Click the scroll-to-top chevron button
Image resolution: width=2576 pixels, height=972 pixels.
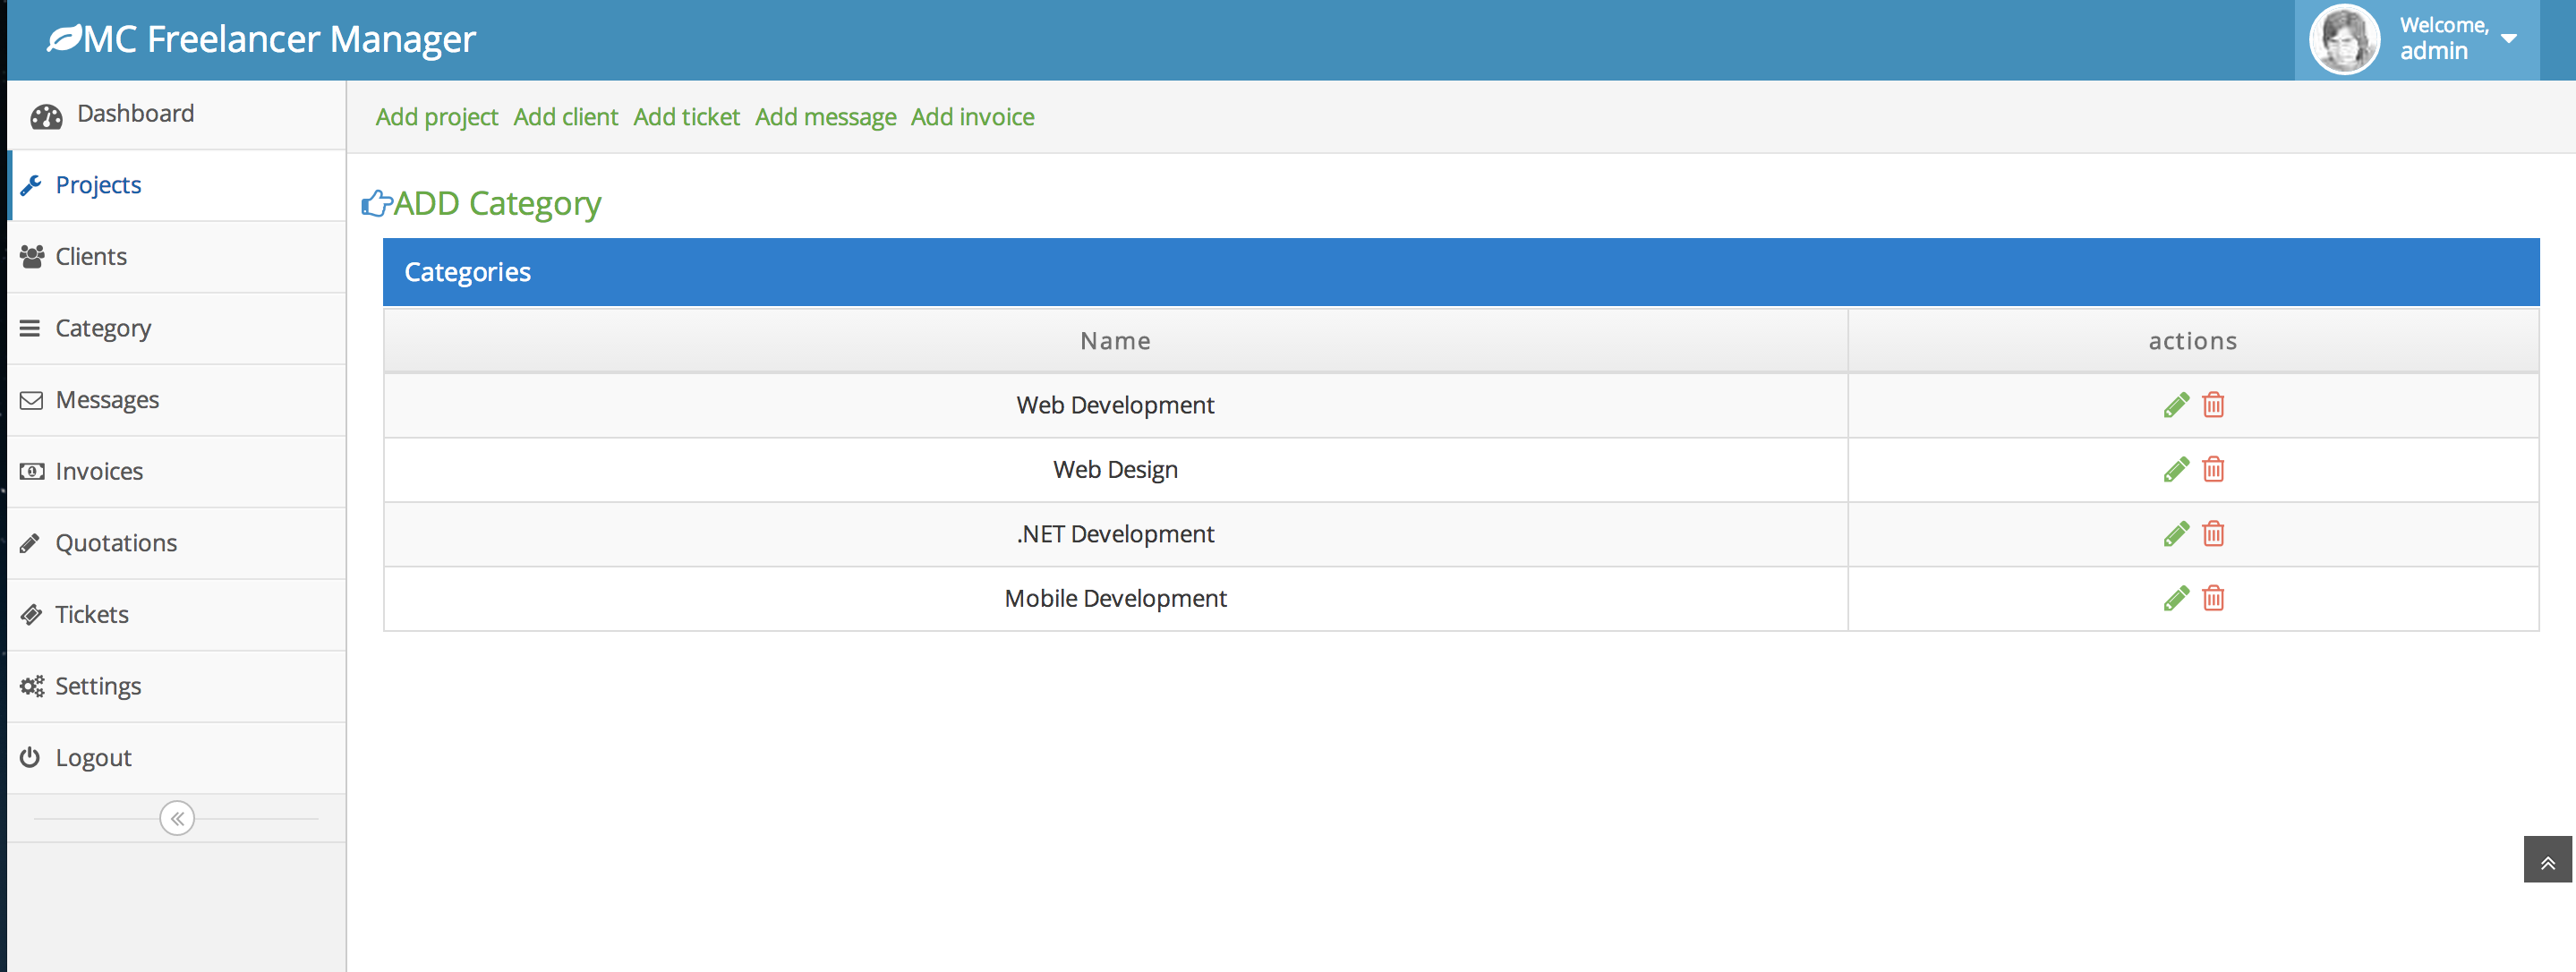tap(2550, 858)
